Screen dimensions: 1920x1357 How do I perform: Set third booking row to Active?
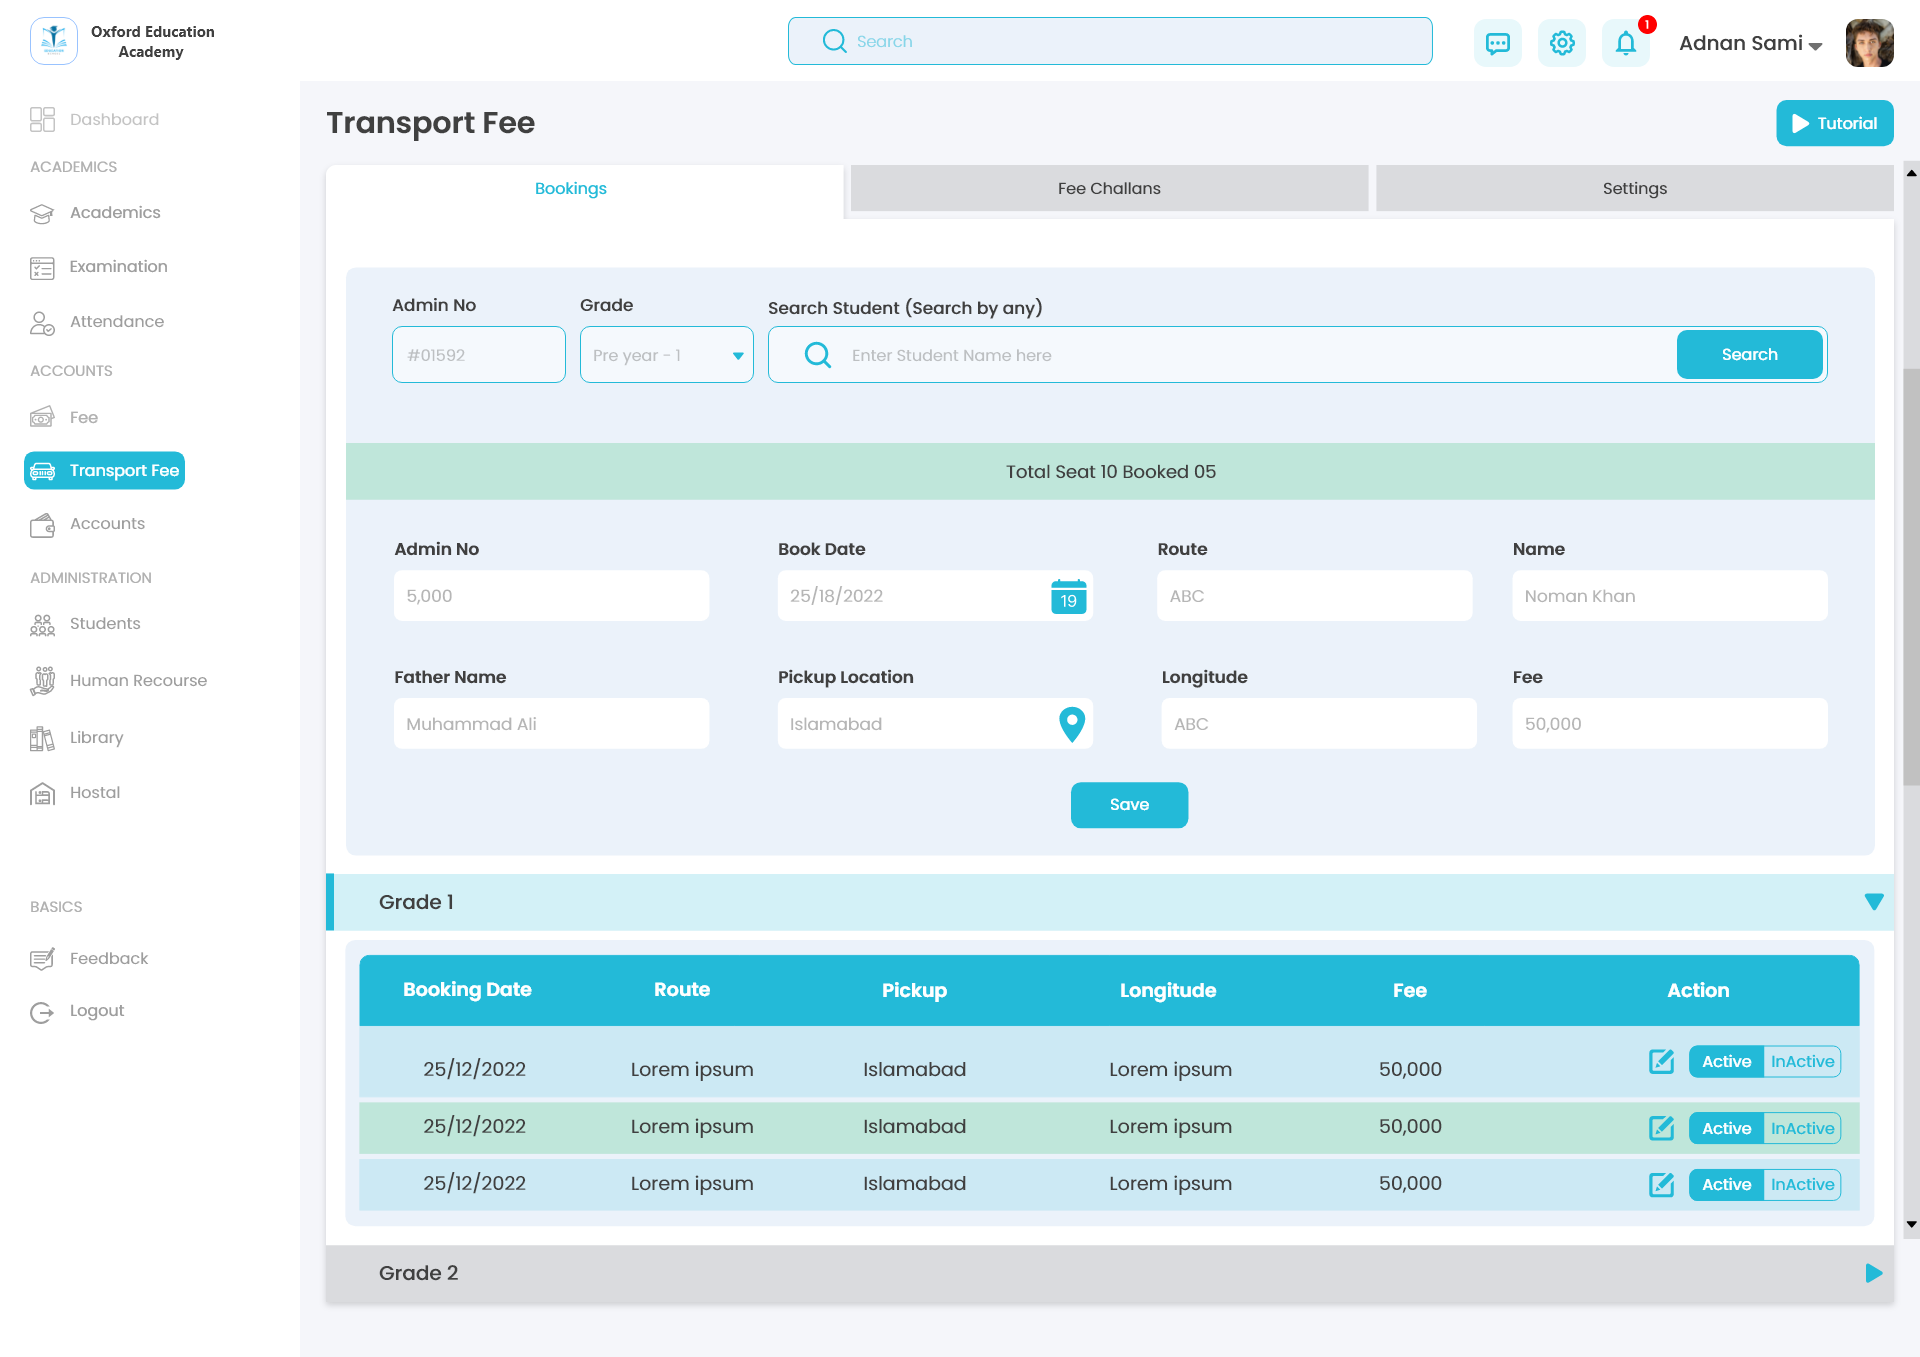click(x=1726, y=1184)
